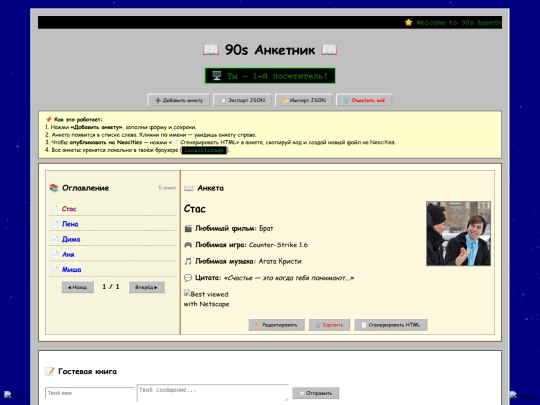Click the memo icon next to Гостевая книга

50,371
